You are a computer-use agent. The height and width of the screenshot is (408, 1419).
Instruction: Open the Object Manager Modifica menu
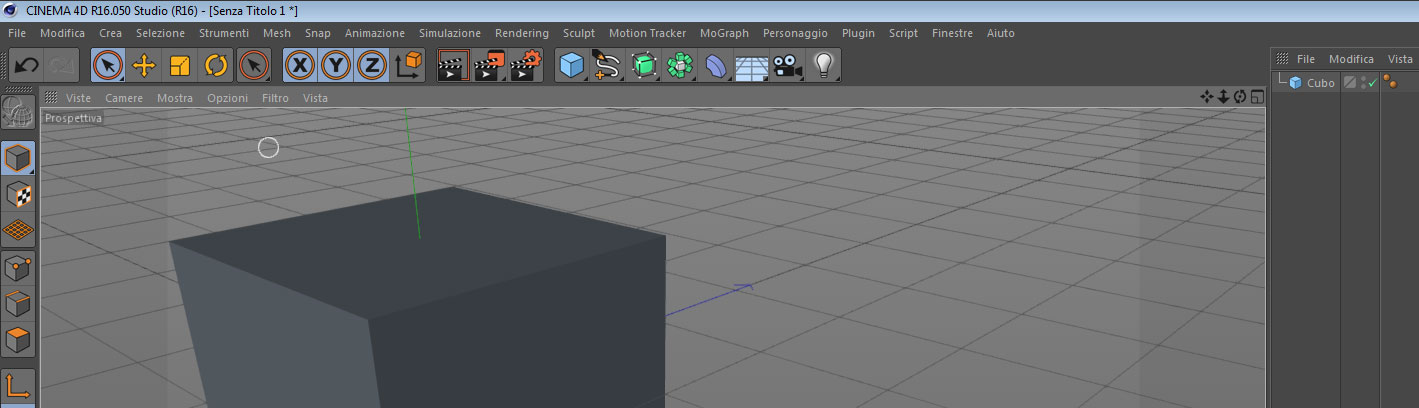point(1351,59)
